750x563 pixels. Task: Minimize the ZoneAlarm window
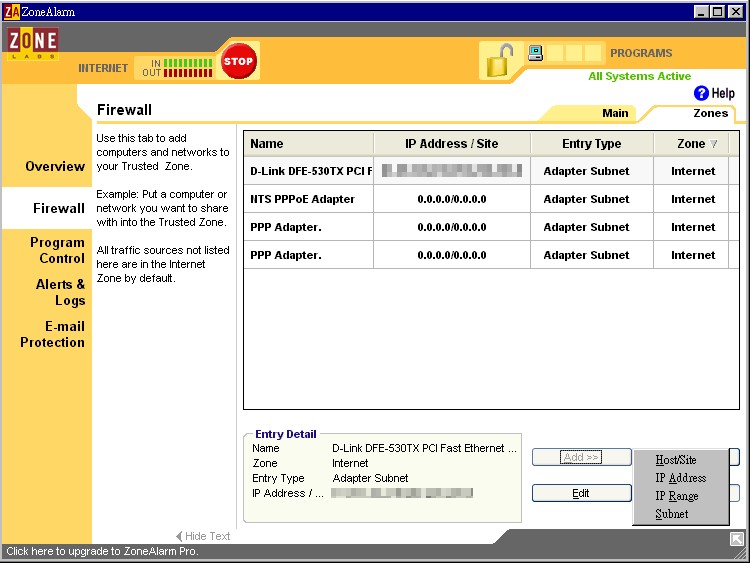701,12
